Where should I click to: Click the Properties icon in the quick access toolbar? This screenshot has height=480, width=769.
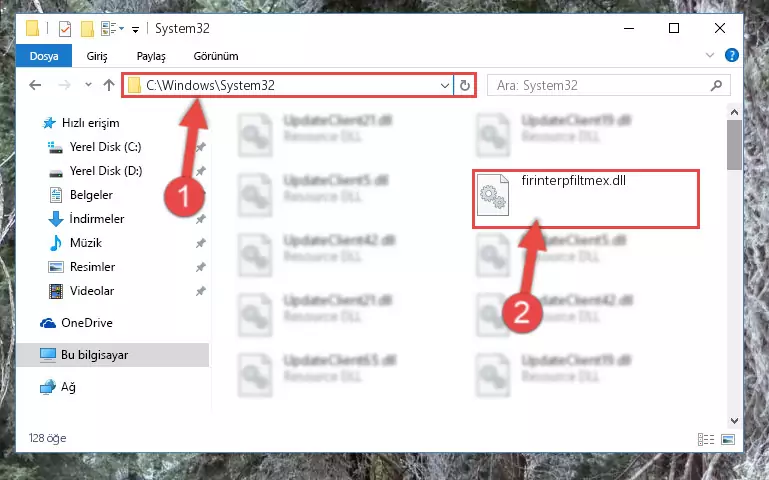[65, 29]
